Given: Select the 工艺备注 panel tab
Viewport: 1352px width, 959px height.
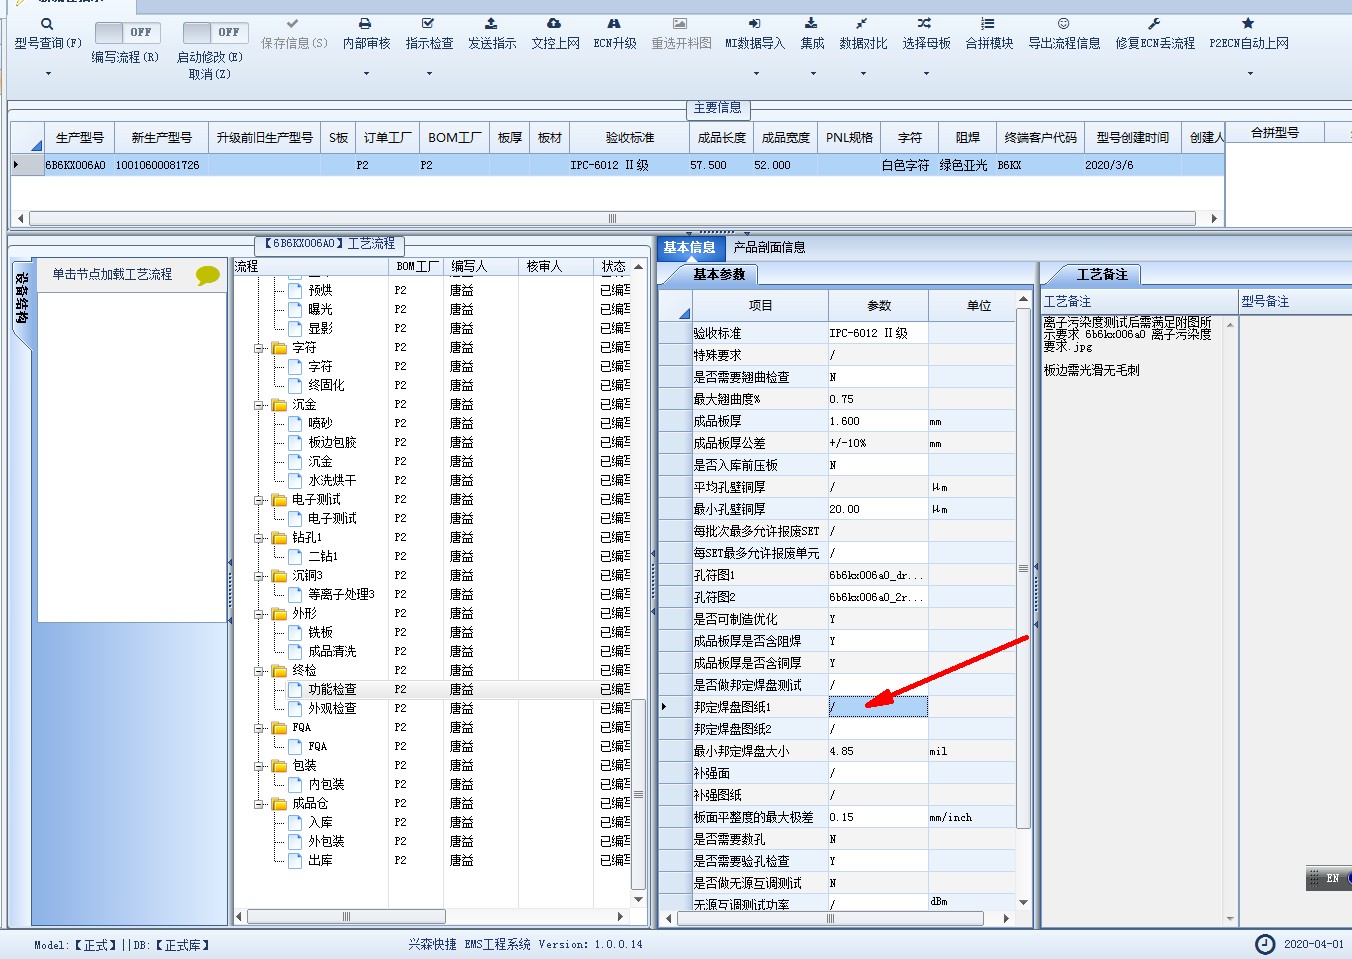Looking at the screenshot, I should click(1102, 274).
